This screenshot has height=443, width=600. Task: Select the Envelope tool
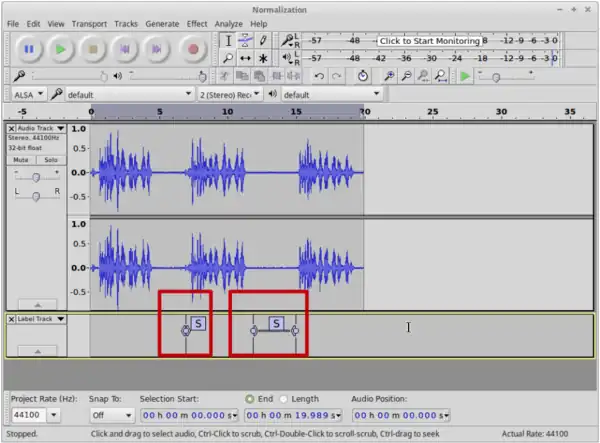point(245,40)
